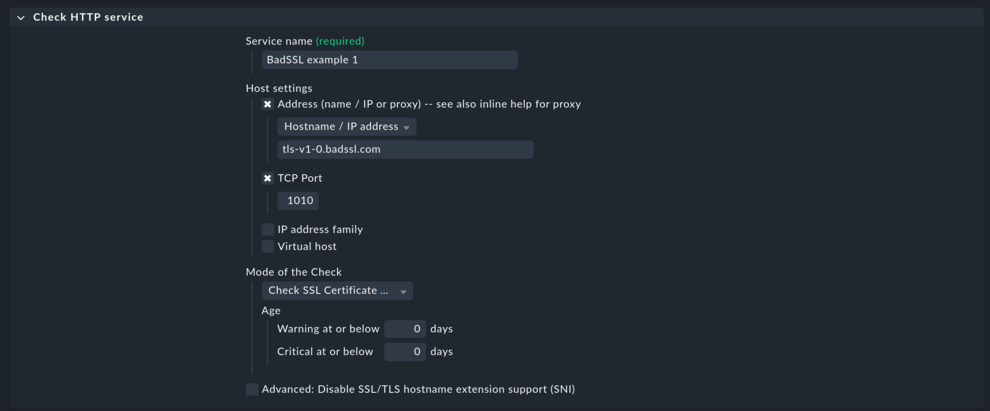Click the dropdown arrow next to Hostname / IP address

406,128
